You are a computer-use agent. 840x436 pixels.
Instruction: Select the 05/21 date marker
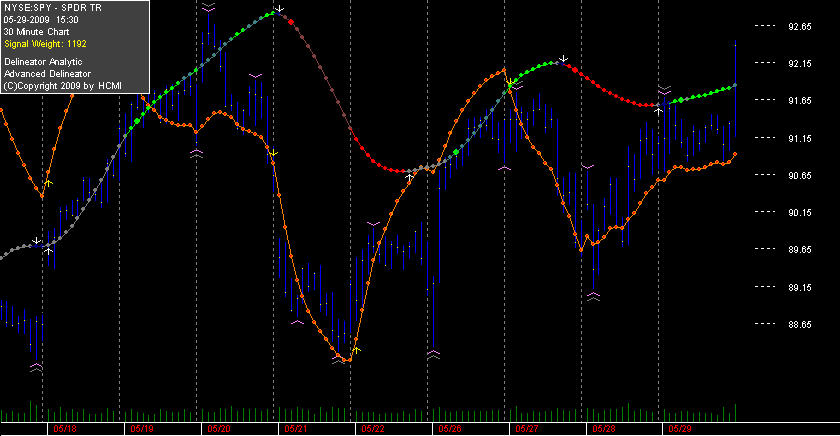(296, 429)
